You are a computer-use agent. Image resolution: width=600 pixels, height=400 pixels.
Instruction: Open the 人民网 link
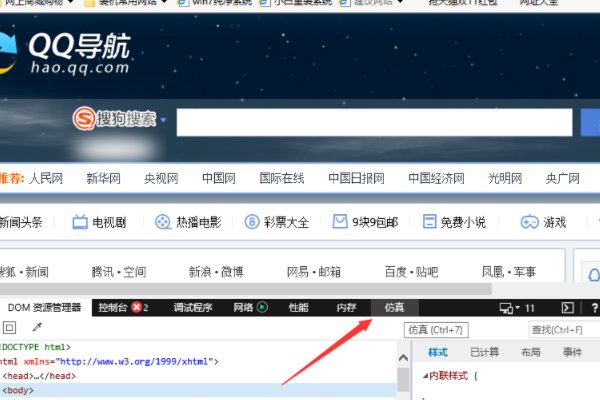[x=46, y=178]
